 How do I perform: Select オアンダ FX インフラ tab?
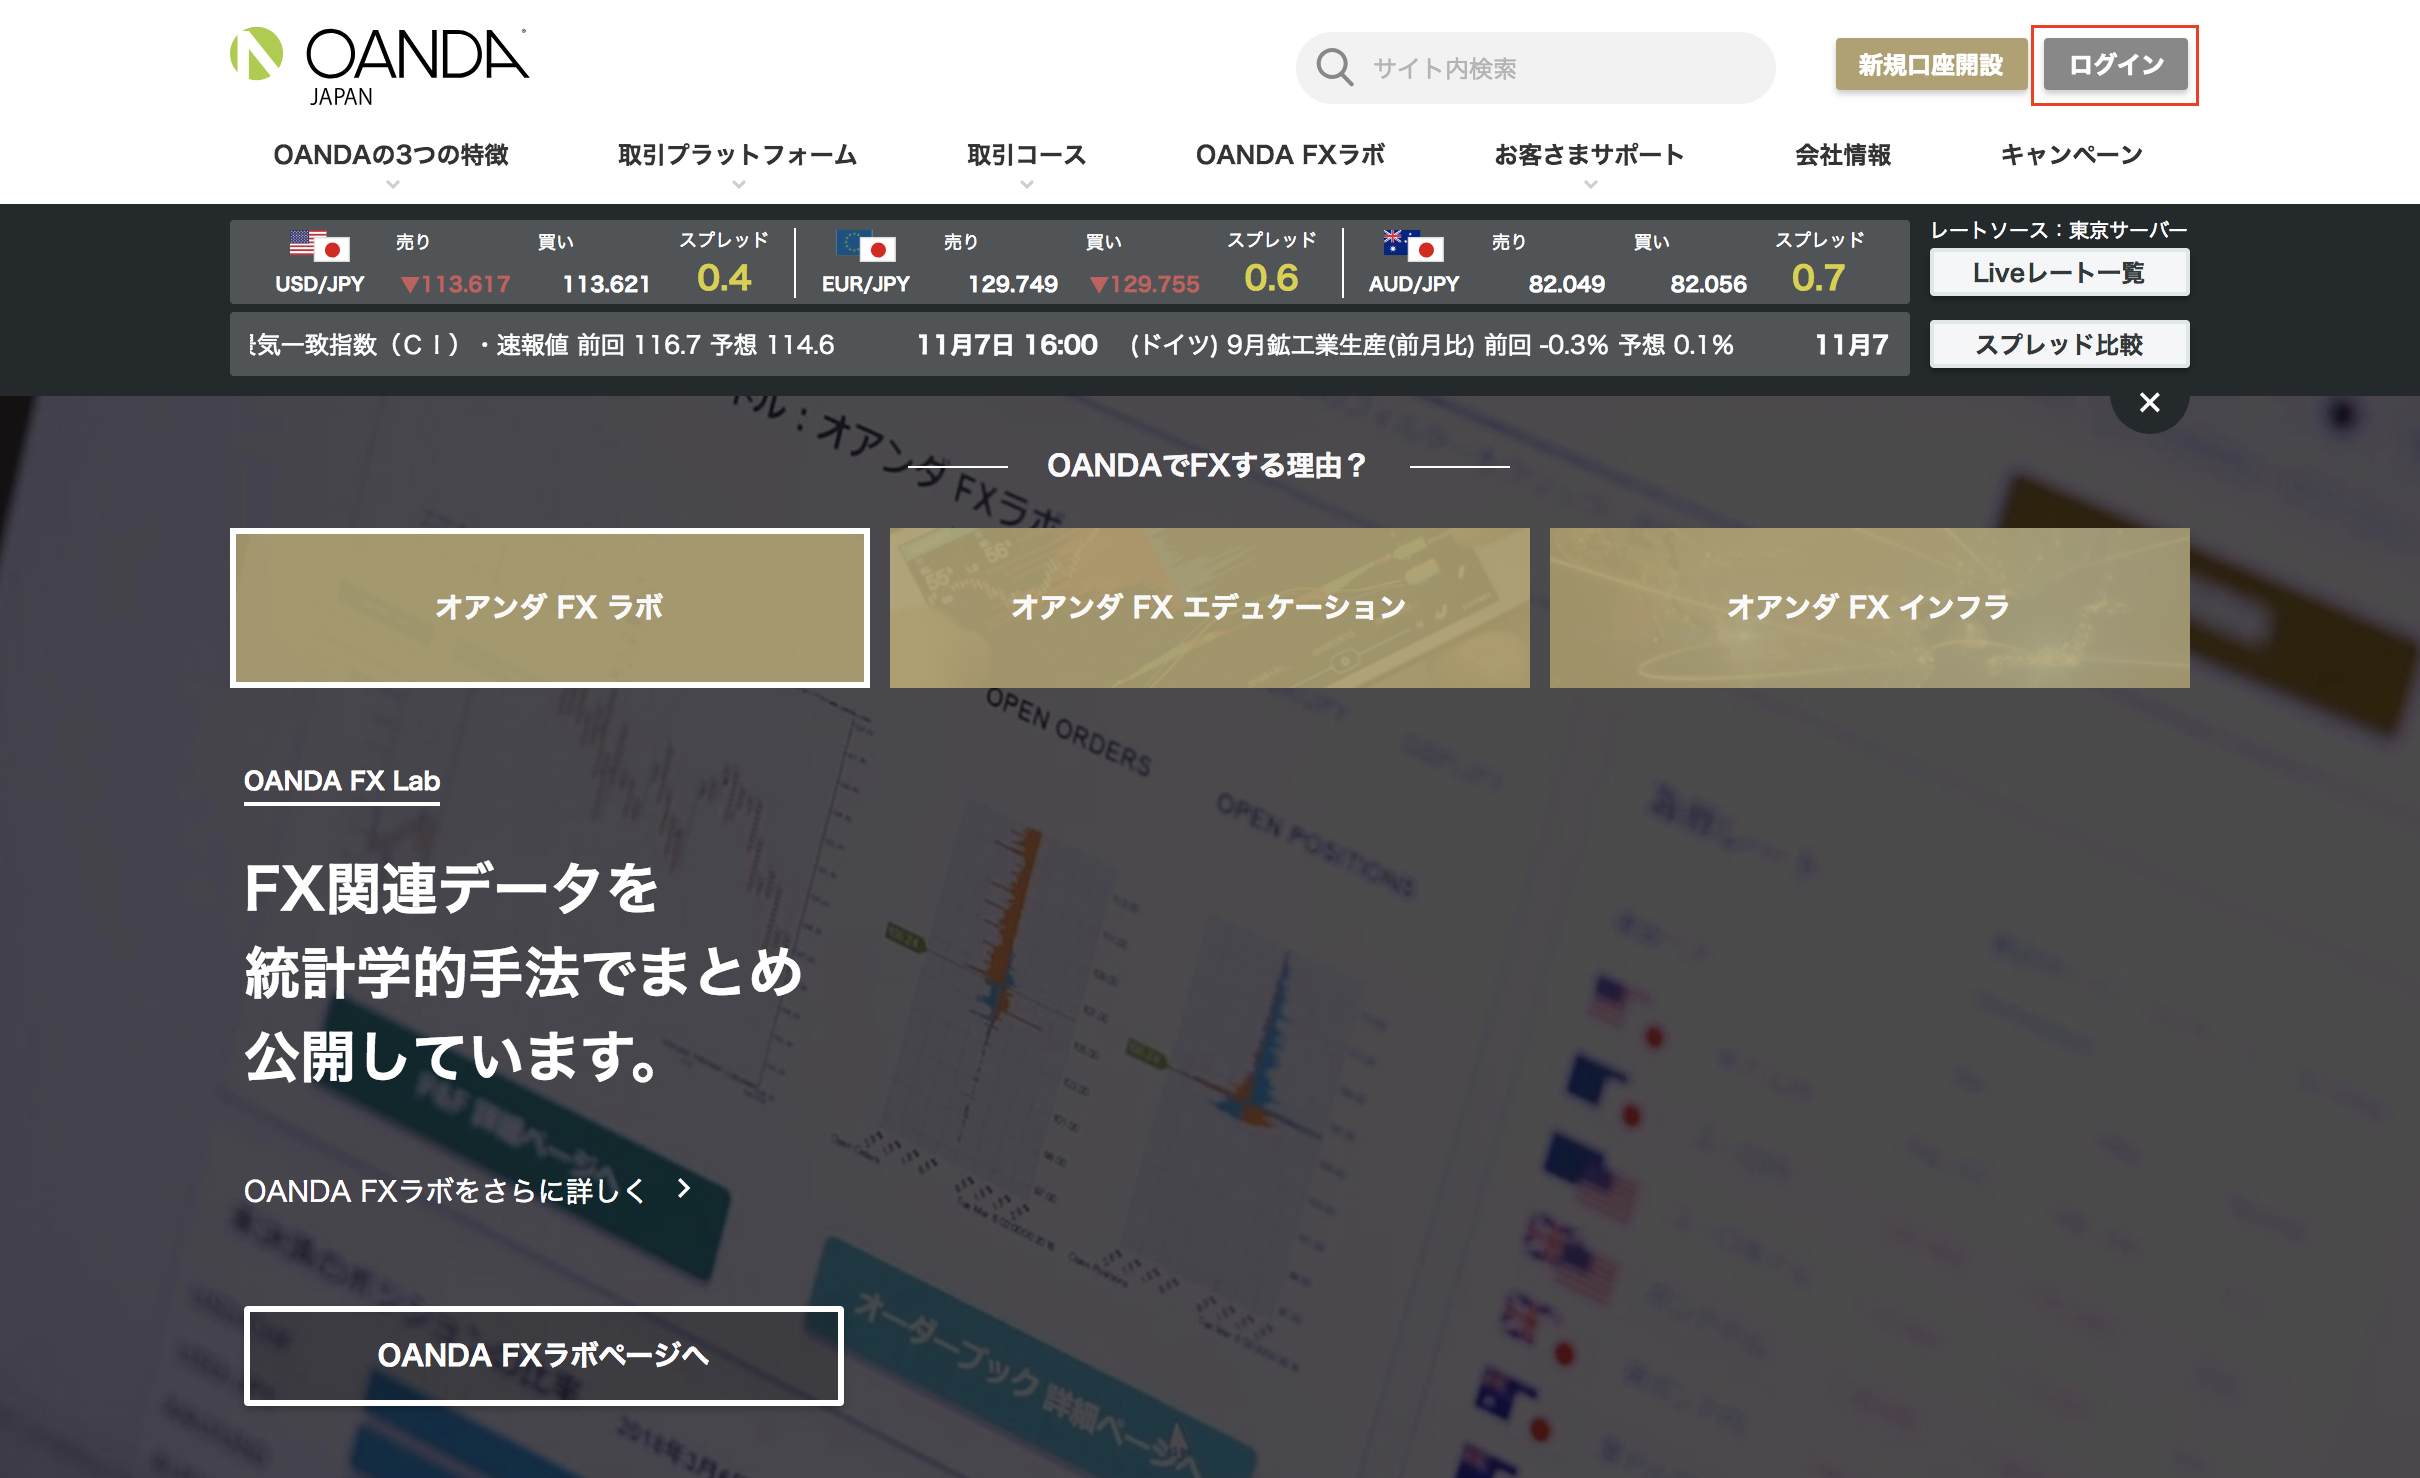1869,607
